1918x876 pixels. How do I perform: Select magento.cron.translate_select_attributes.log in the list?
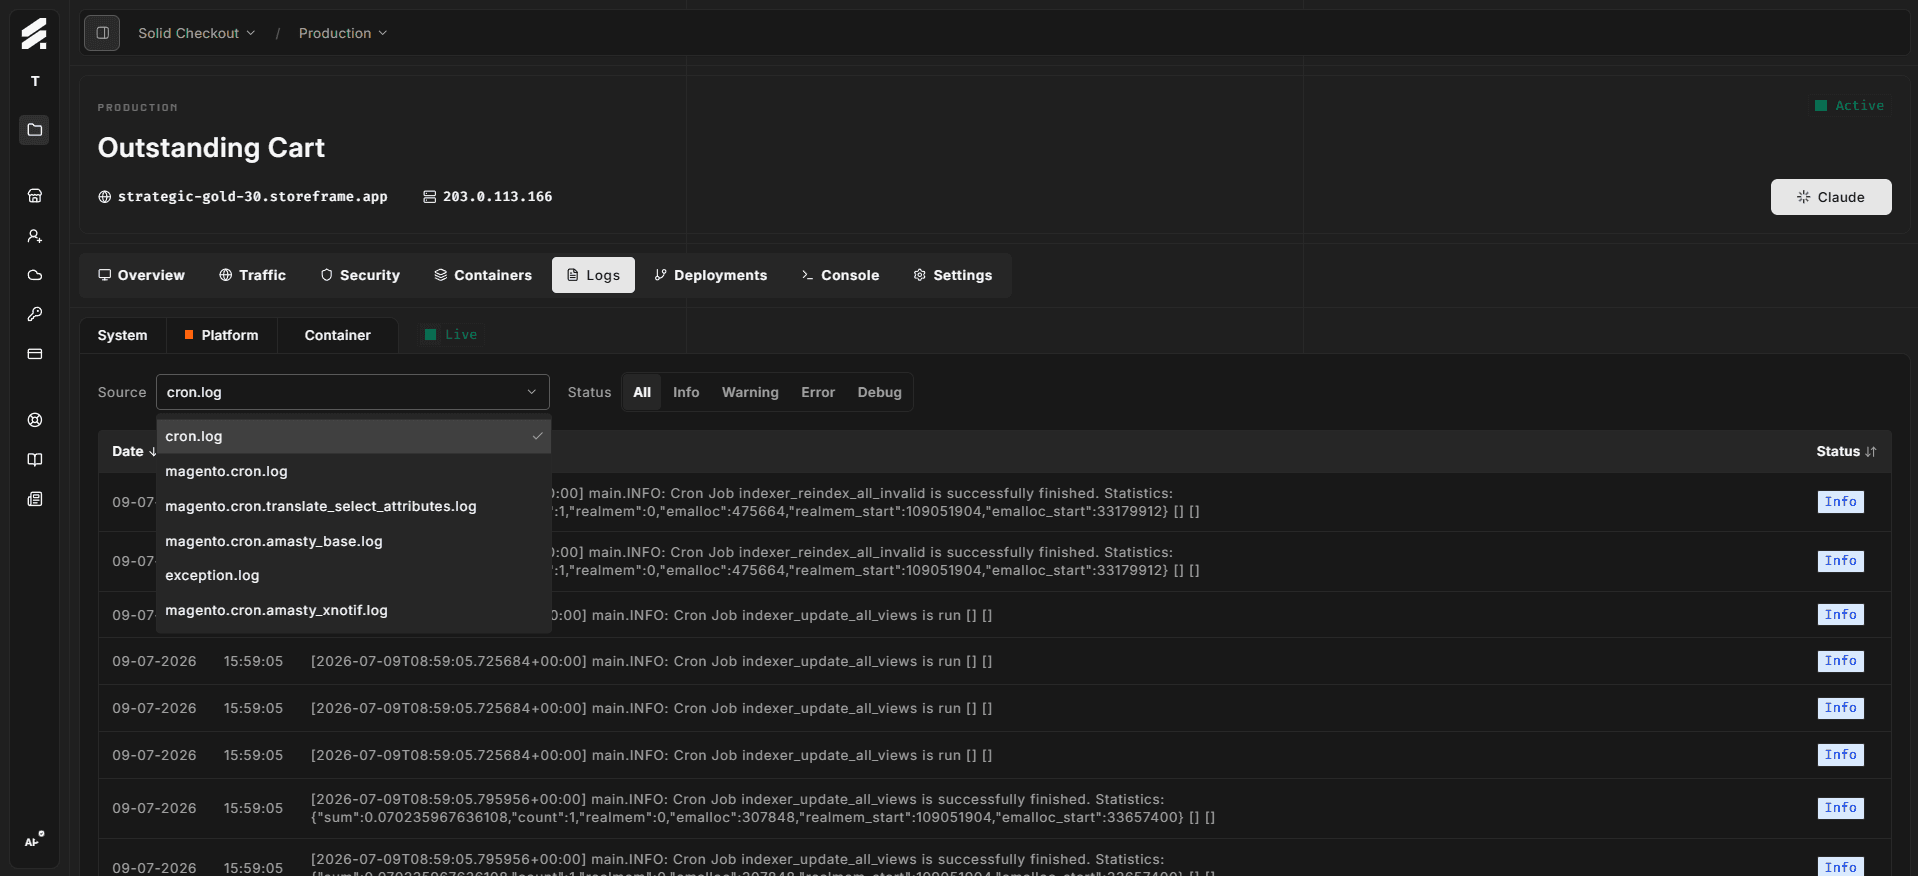353,506
